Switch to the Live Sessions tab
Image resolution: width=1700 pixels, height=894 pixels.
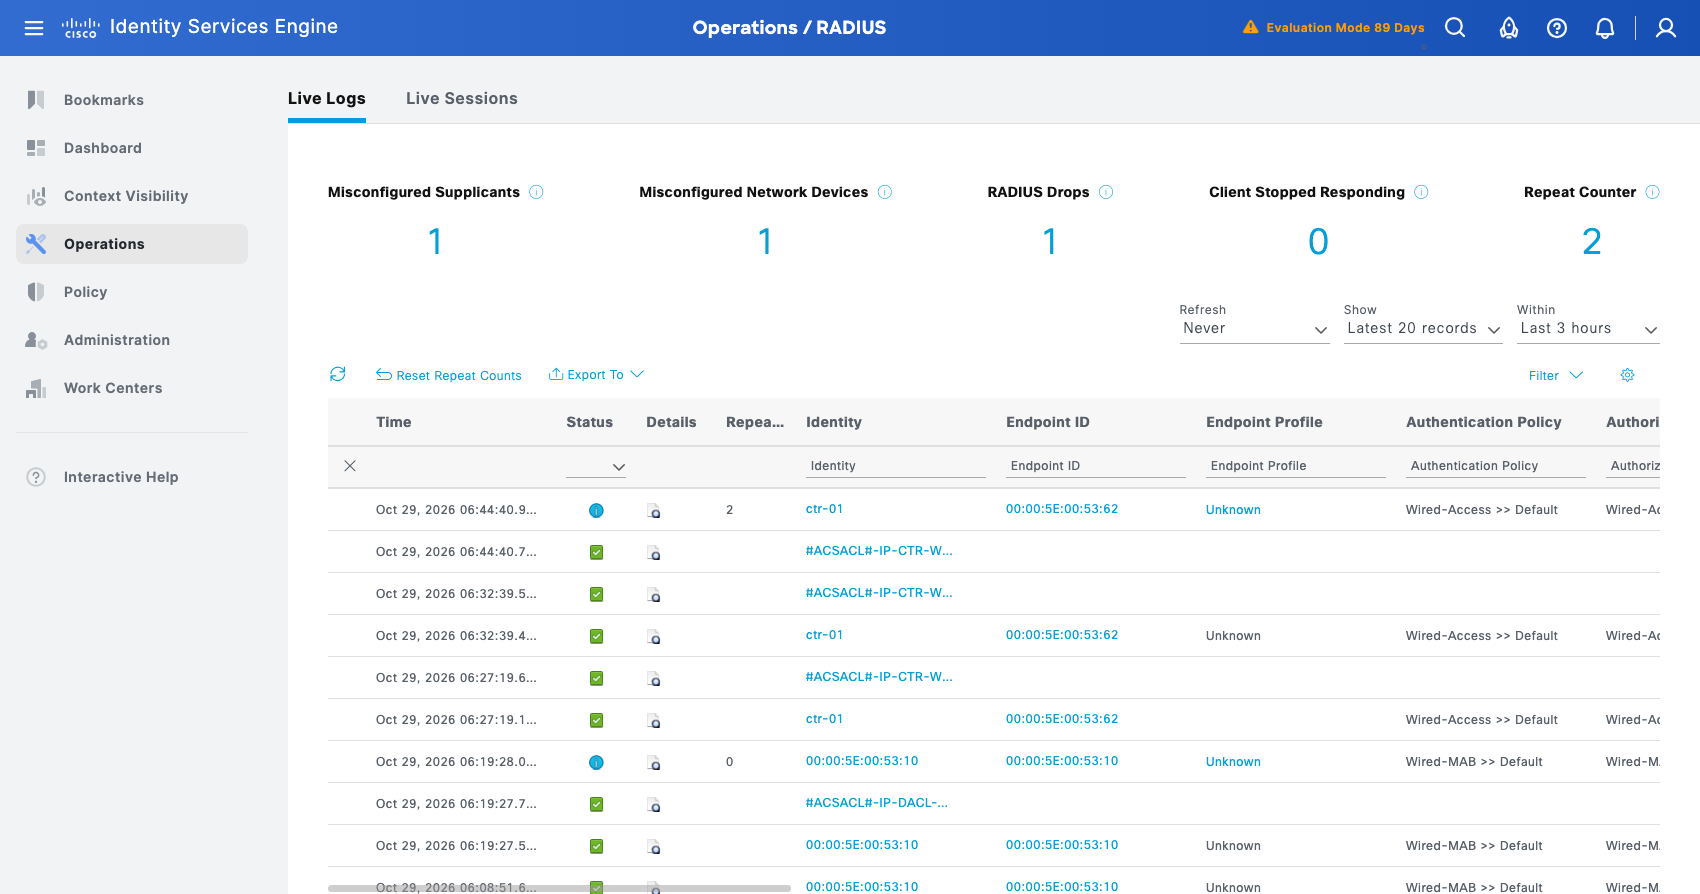462,98
